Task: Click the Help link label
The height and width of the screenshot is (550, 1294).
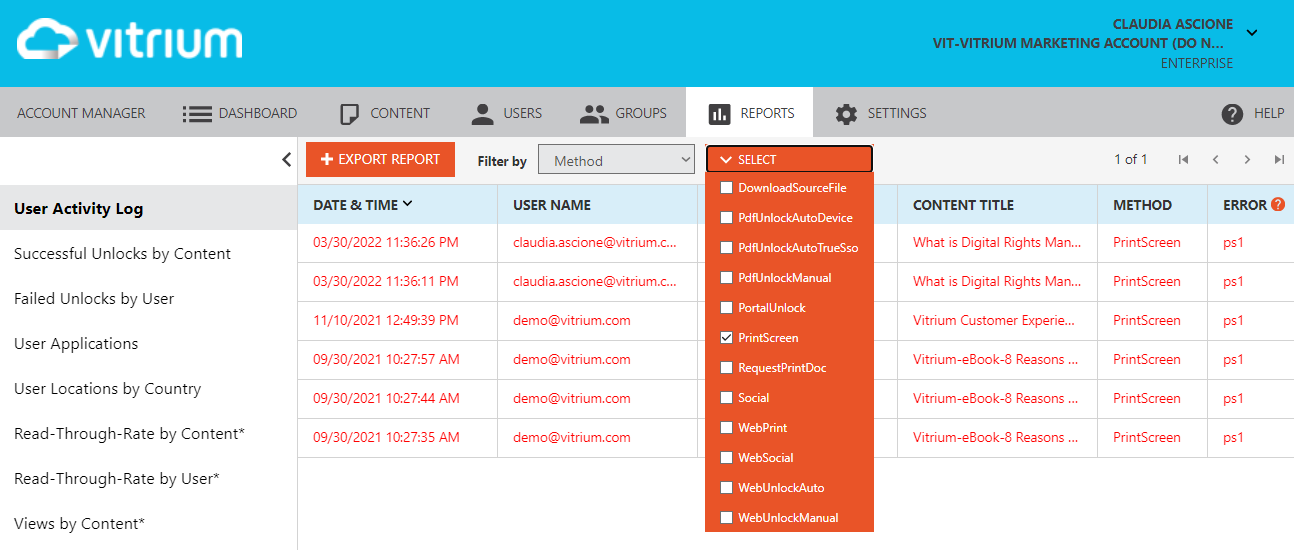Action: click(1269, 114)
